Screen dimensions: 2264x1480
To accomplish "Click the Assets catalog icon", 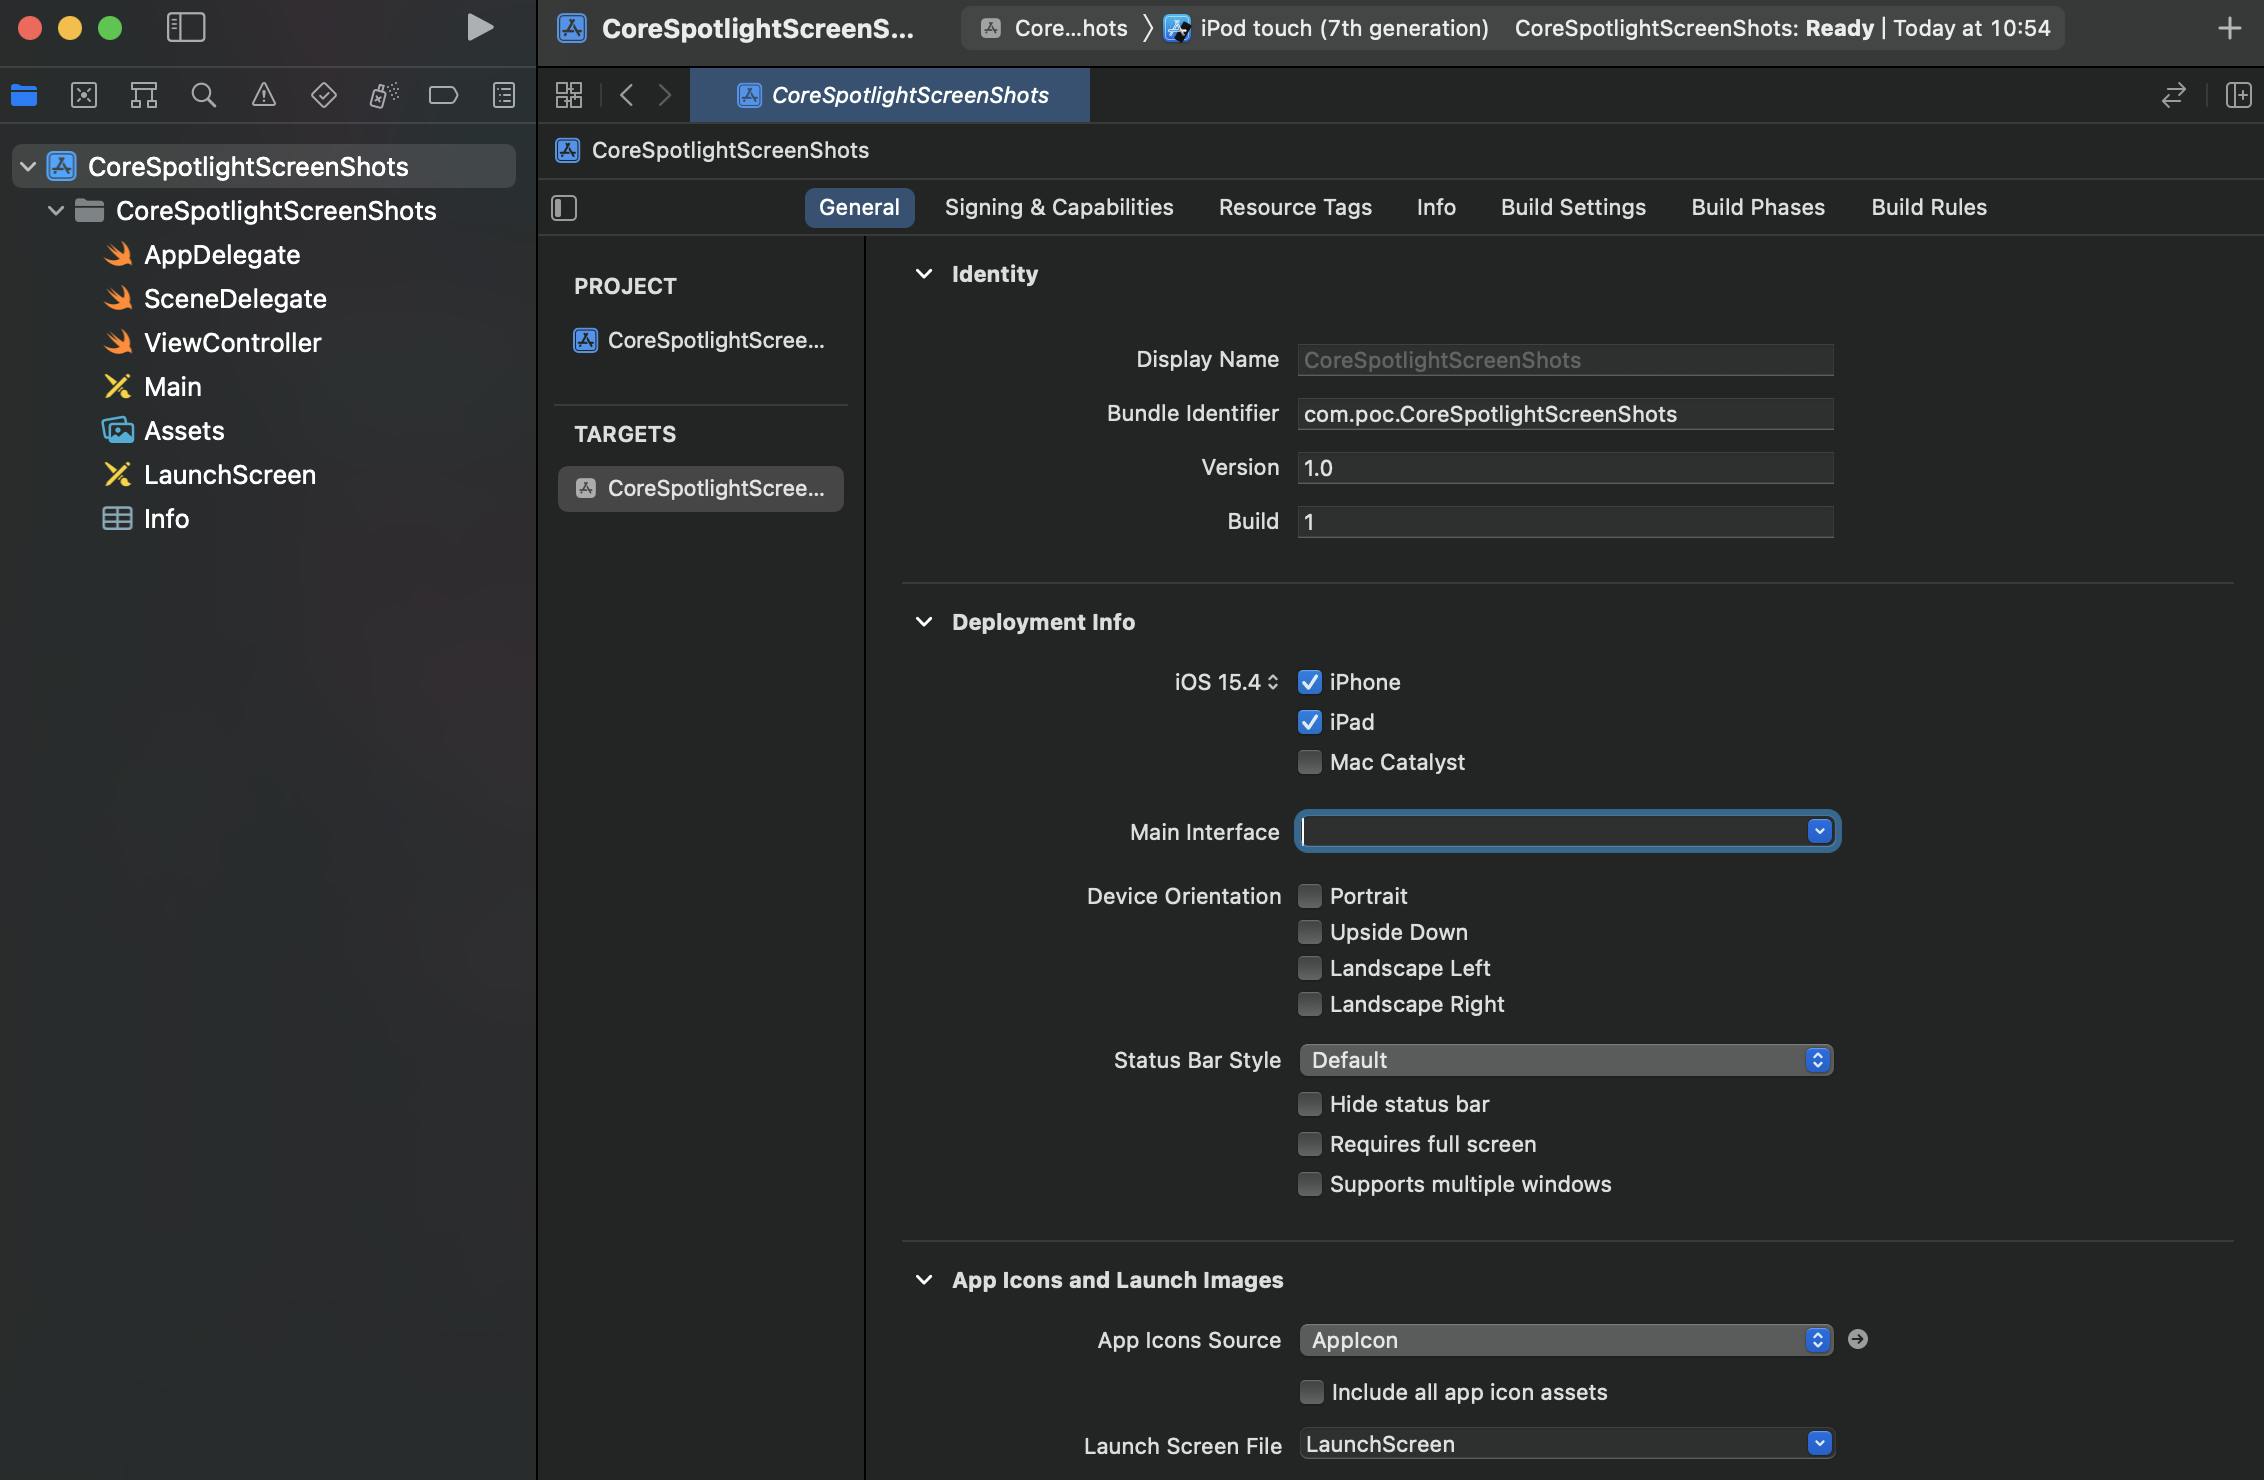I will [x=117, y=429].
